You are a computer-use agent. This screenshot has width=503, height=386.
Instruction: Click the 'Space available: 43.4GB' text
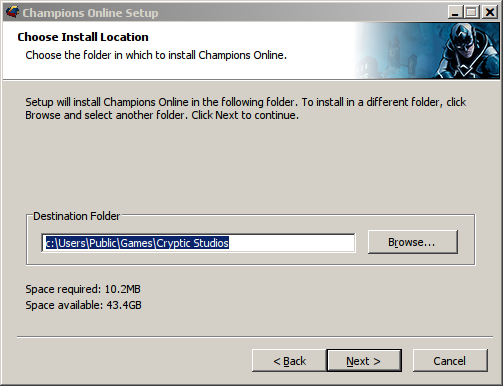click(83, 305)
